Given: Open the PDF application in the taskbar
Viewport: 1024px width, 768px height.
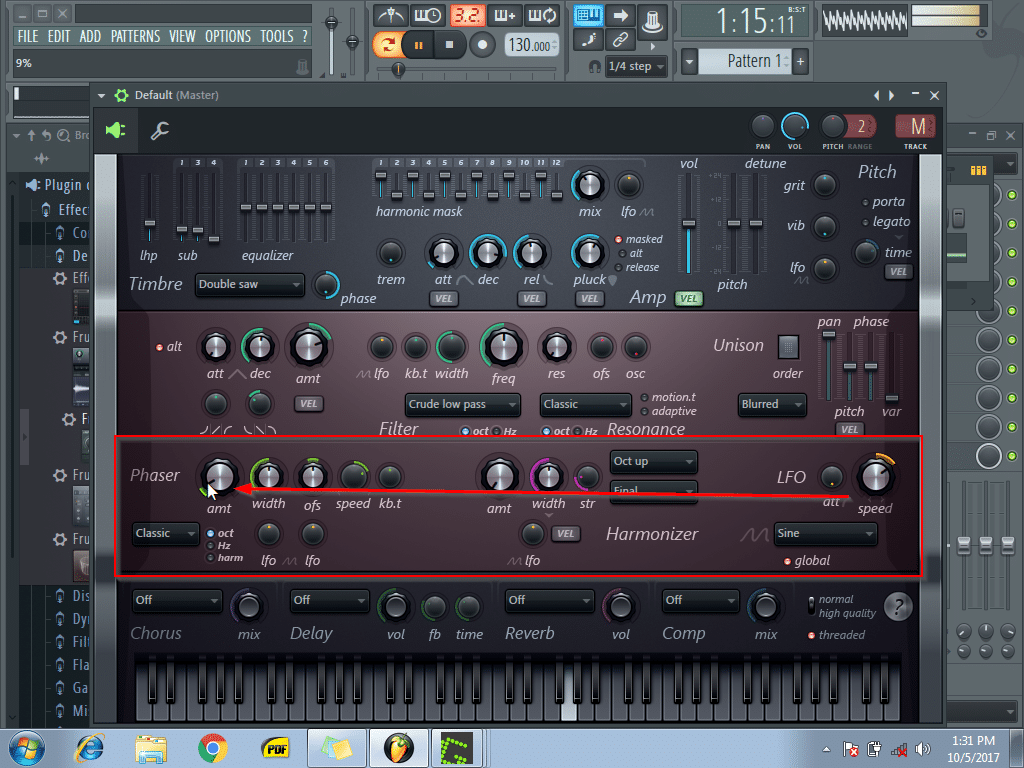Looking at the screenshot, I should pyautogui.click(x=276, y=748).
